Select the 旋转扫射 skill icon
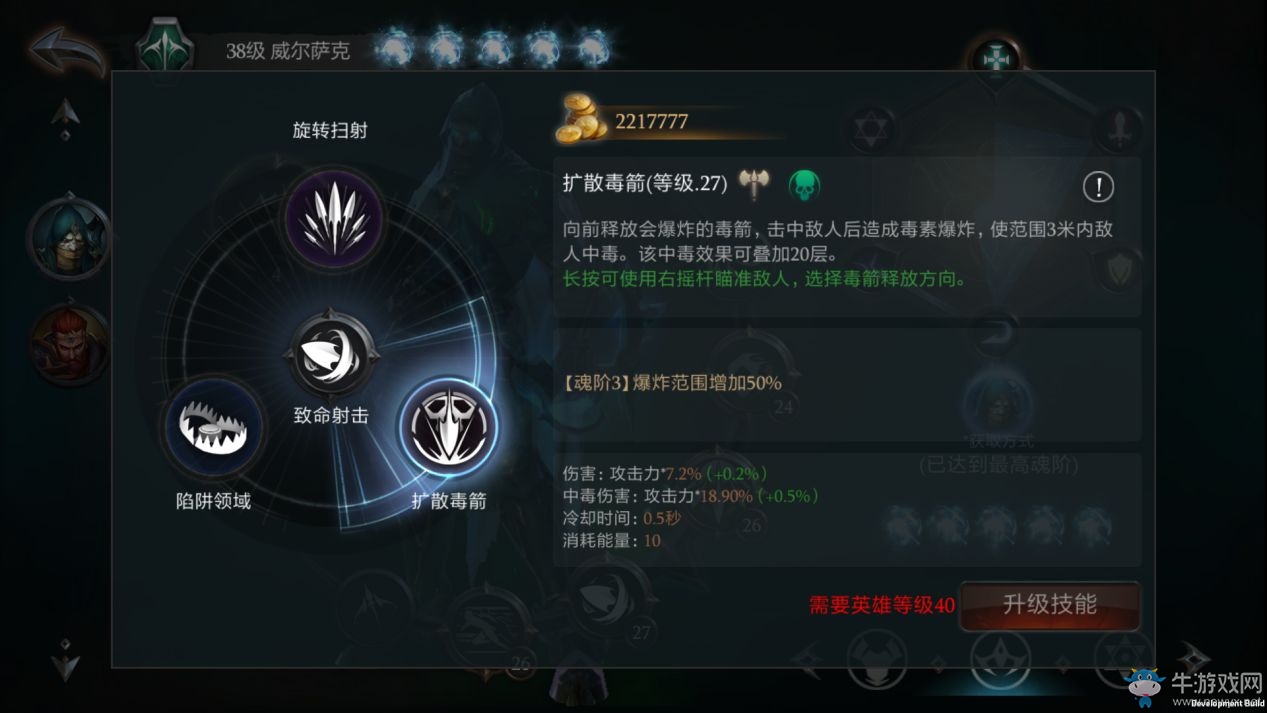1267x713 pixels. click(334, 219)
